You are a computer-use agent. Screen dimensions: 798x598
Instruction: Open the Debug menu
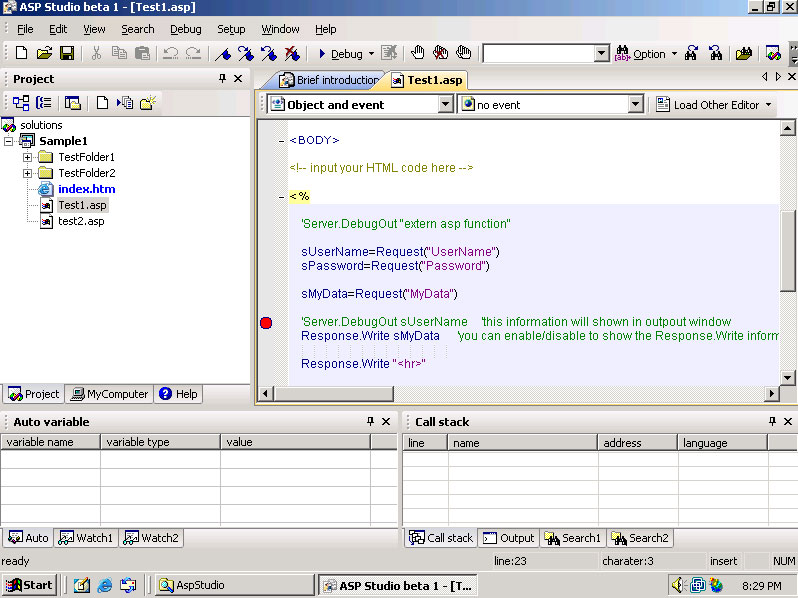[186, 29]
